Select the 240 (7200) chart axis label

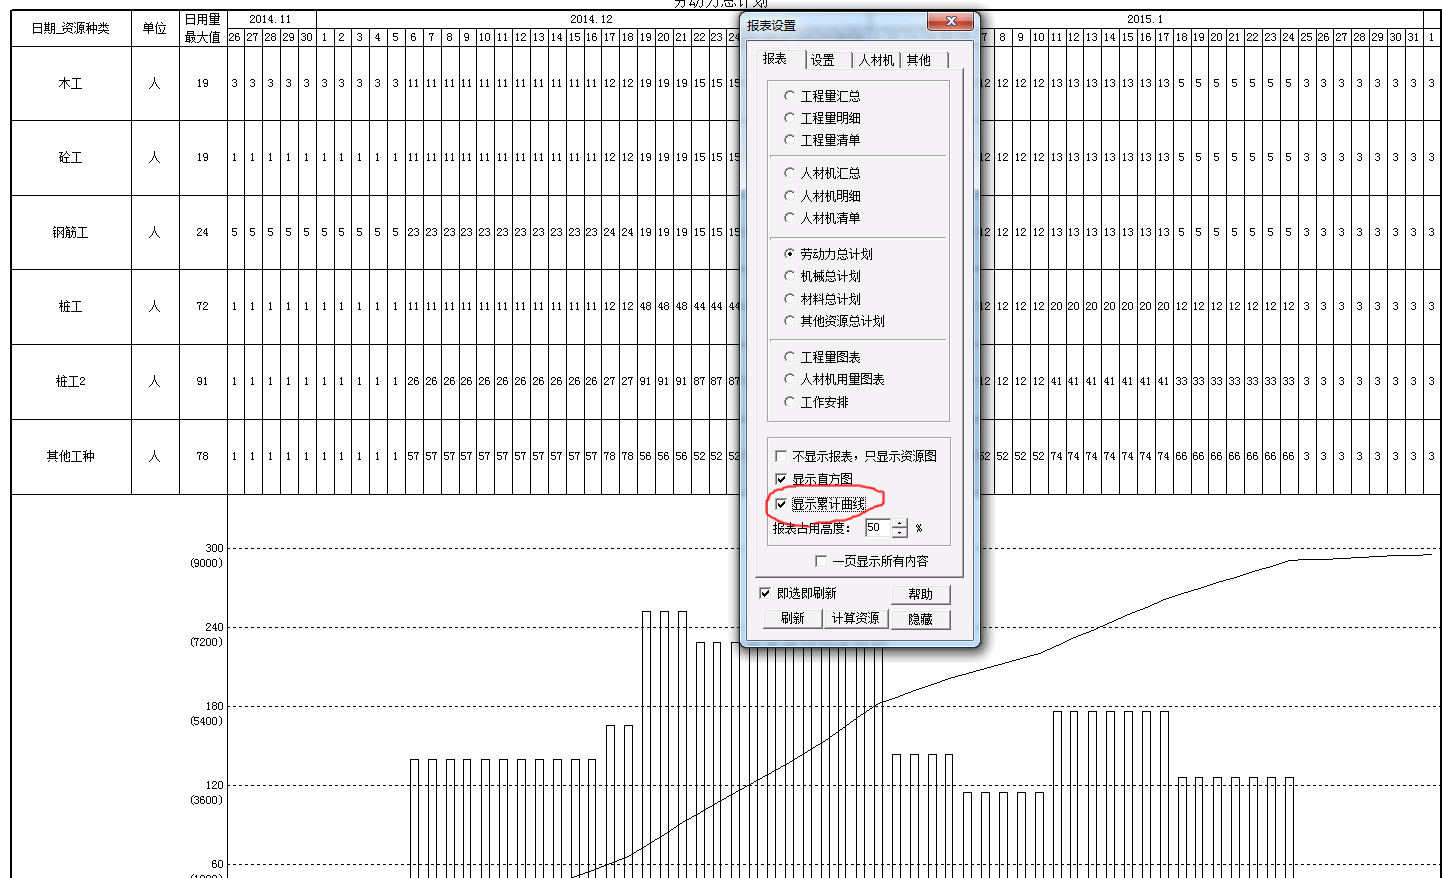pos(207,634)
